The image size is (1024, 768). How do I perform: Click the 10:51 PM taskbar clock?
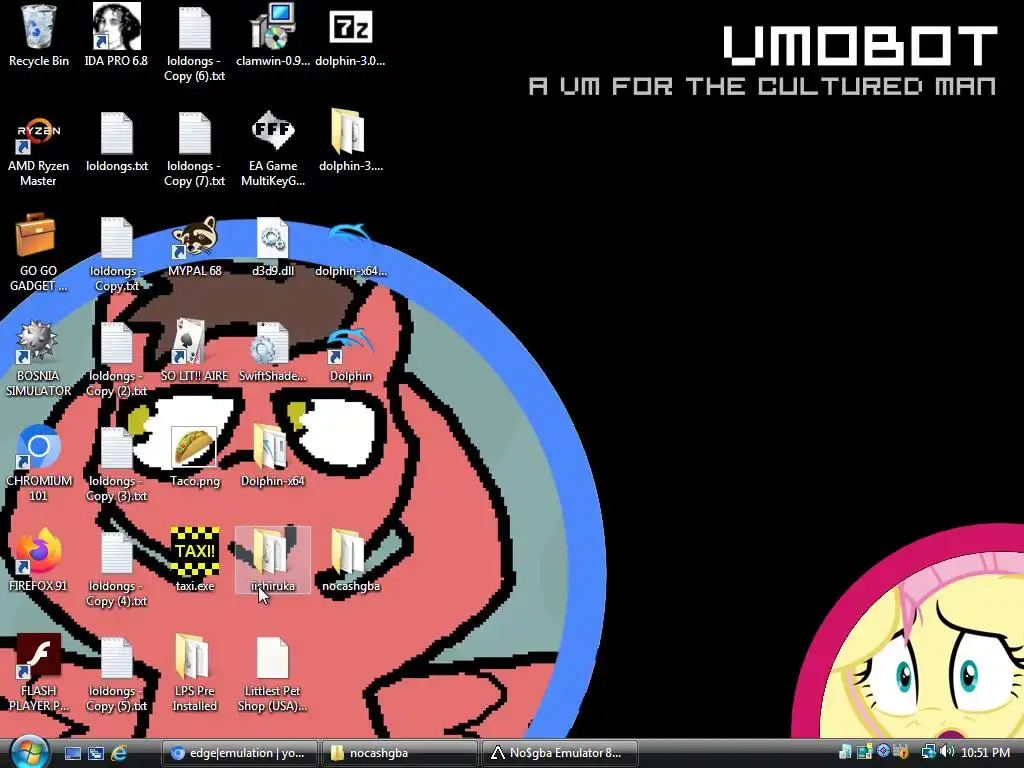pos(985,753)
